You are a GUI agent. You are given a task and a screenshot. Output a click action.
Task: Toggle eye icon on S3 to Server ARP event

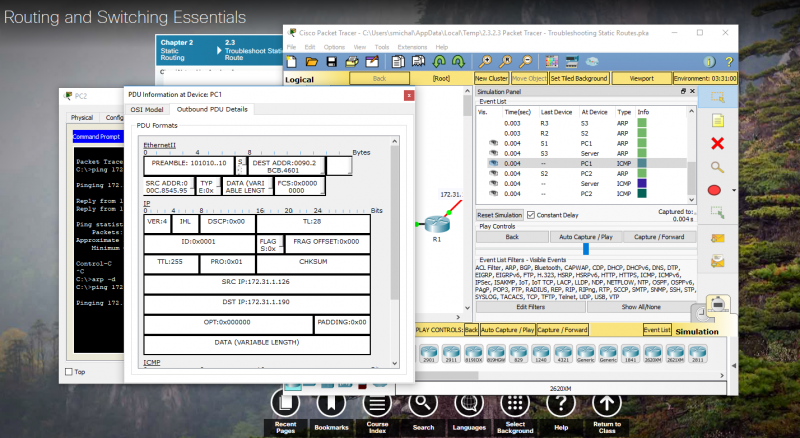point(493,153)
